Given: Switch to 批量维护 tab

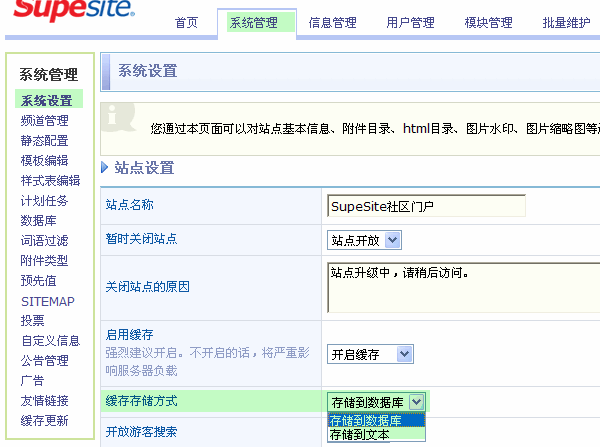Looking at the screenshot, I should pos(566,23).
